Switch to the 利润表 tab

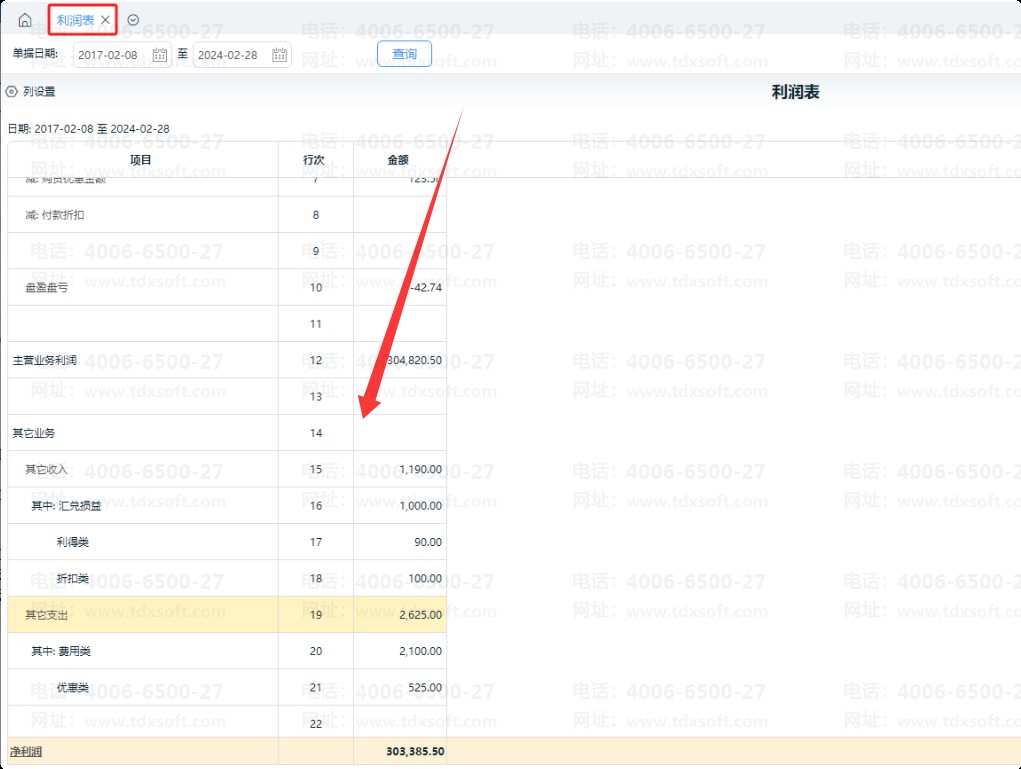coord(75,20)
